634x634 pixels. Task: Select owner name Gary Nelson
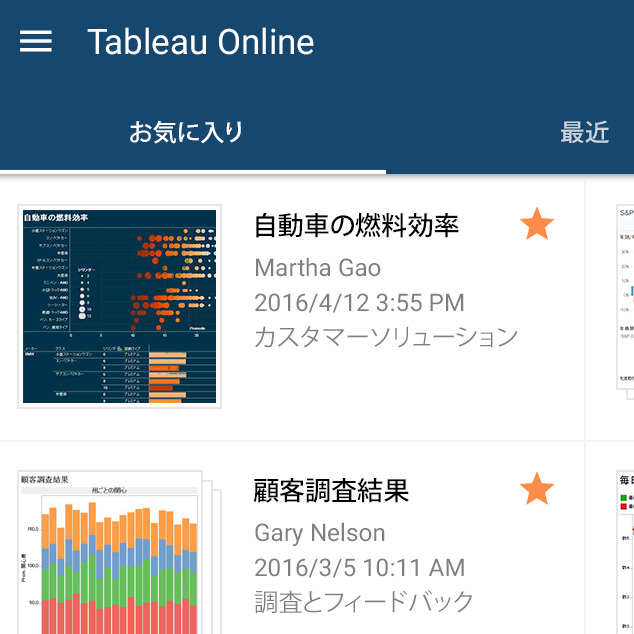point(320,532)
